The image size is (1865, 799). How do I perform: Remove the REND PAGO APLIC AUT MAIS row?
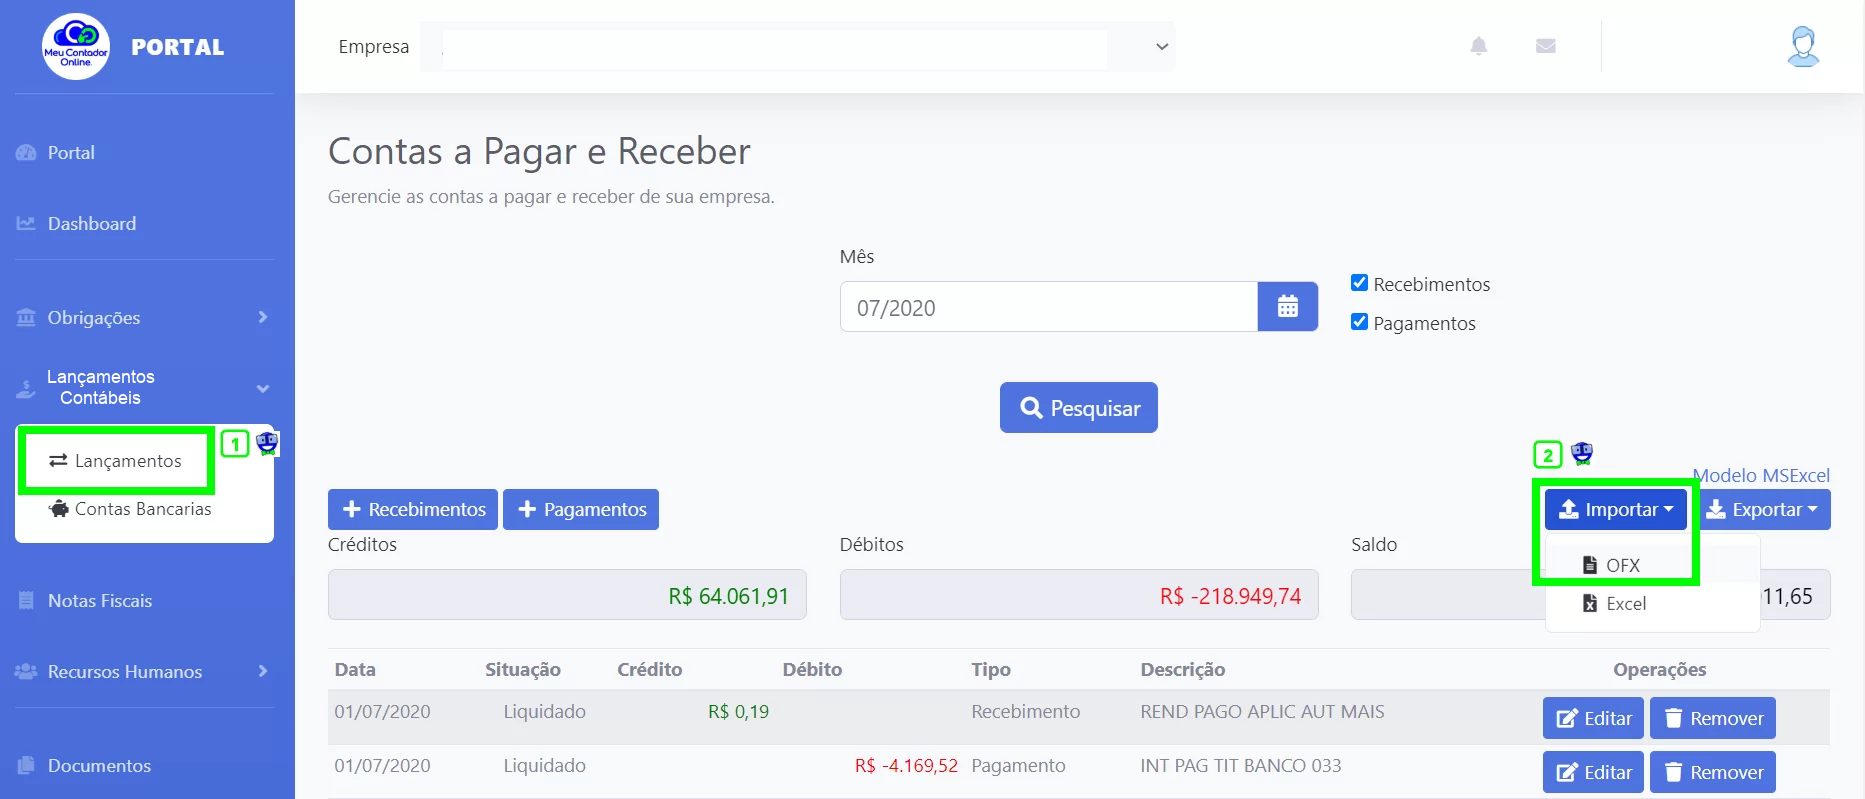1713,718
